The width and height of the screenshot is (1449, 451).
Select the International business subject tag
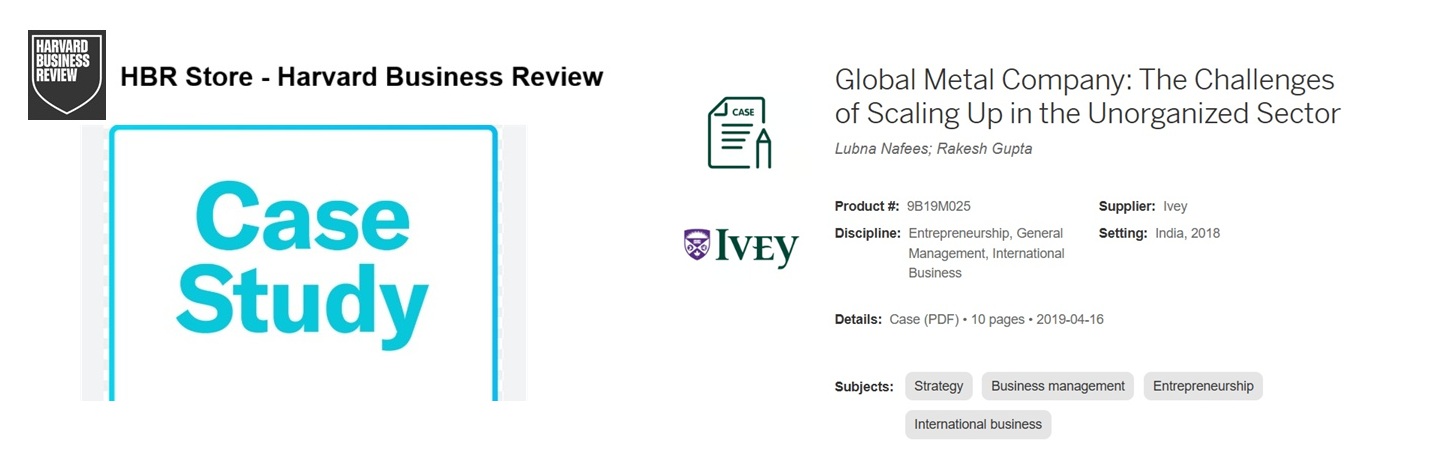pos(978,424)
